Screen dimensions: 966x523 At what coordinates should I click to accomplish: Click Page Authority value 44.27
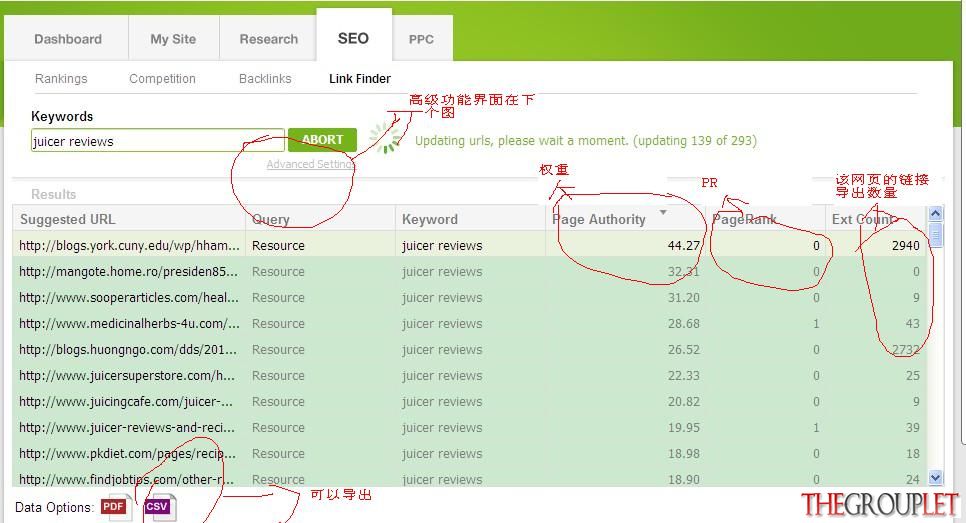(684, 245)
